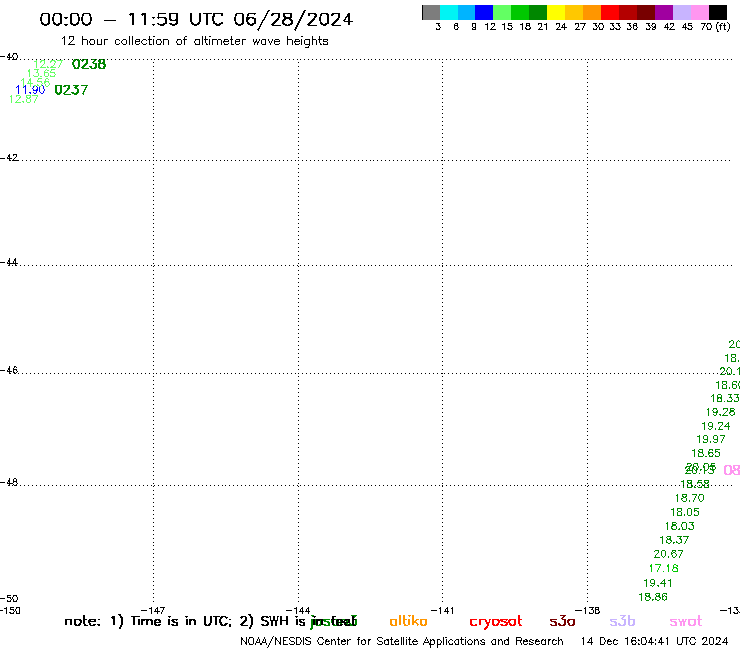The width and height of the screenshot is (740, 650).
Task: Click the subtitle '12 hour collection of altimeter wave heights'
Action: [194, 41]
